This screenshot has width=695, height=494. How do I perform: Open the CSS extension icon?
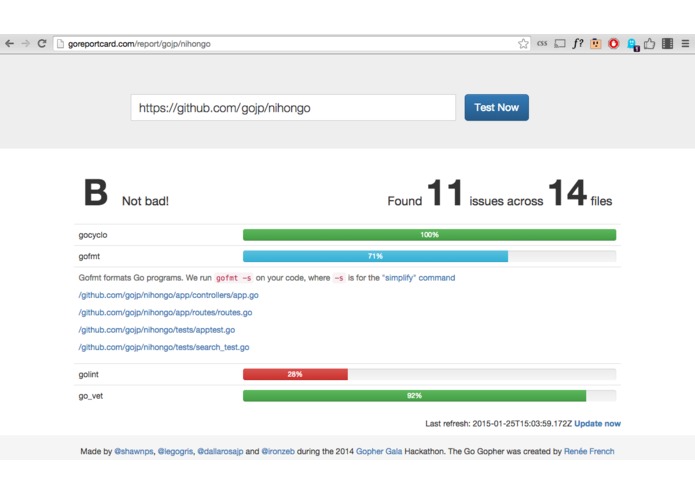point(542,43)
